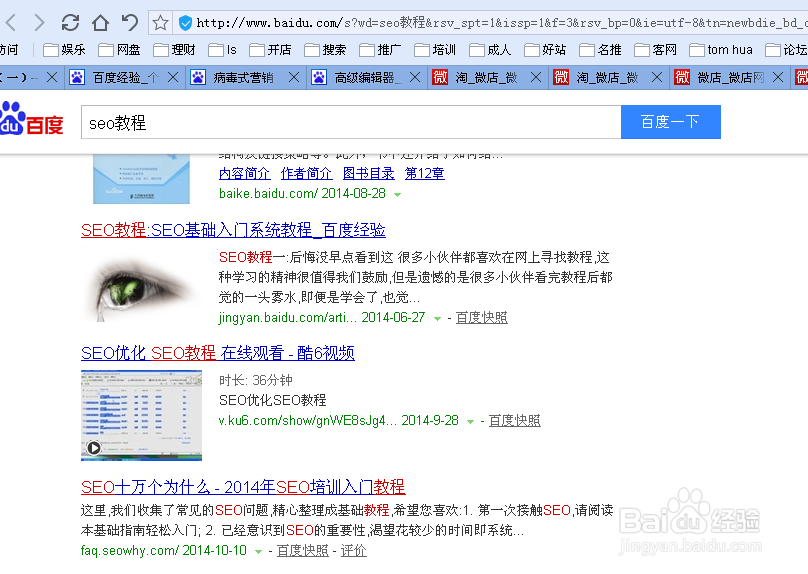Open 百度快照 for the faq.seowhy.com result
Screen dimensions: 808x574
[302, 550]
